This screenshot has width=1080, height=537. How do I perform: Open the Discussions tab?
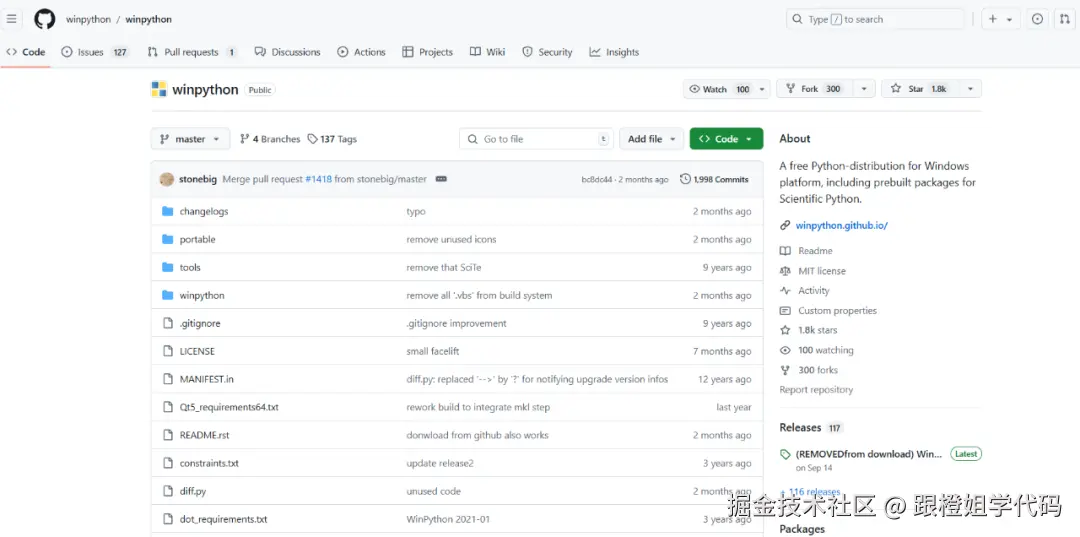(288, 52)
